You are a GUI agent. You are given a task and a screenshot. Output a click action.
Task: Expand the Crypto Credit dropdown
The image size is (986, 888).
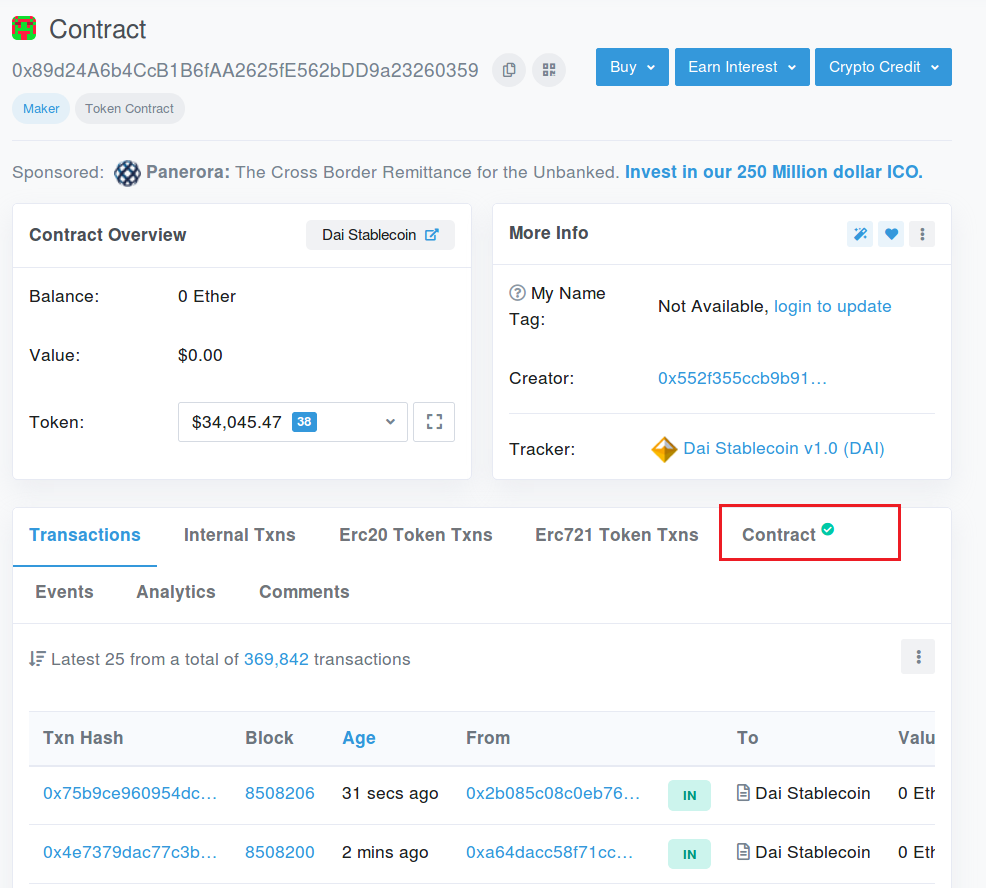coord(884,67)
